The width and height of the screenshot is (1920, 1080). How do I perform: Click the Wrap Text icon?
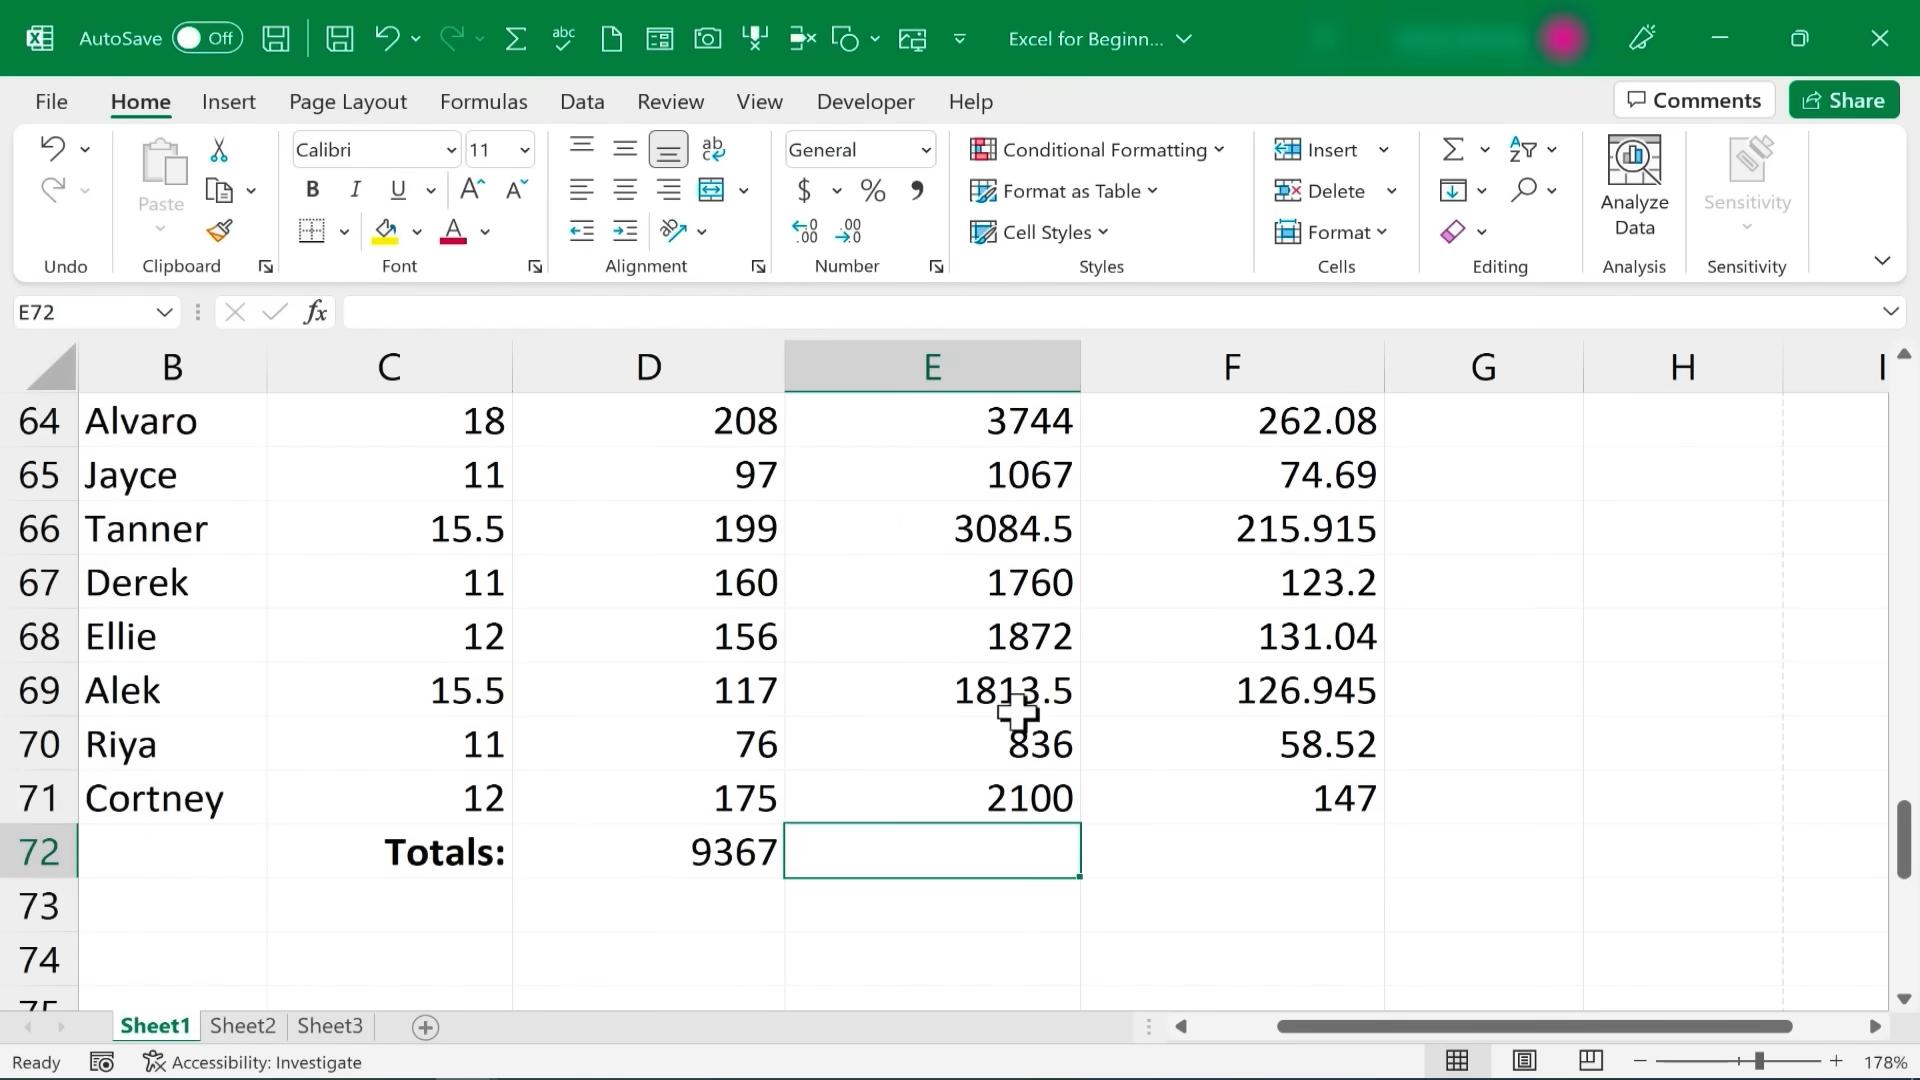point(713,149)
